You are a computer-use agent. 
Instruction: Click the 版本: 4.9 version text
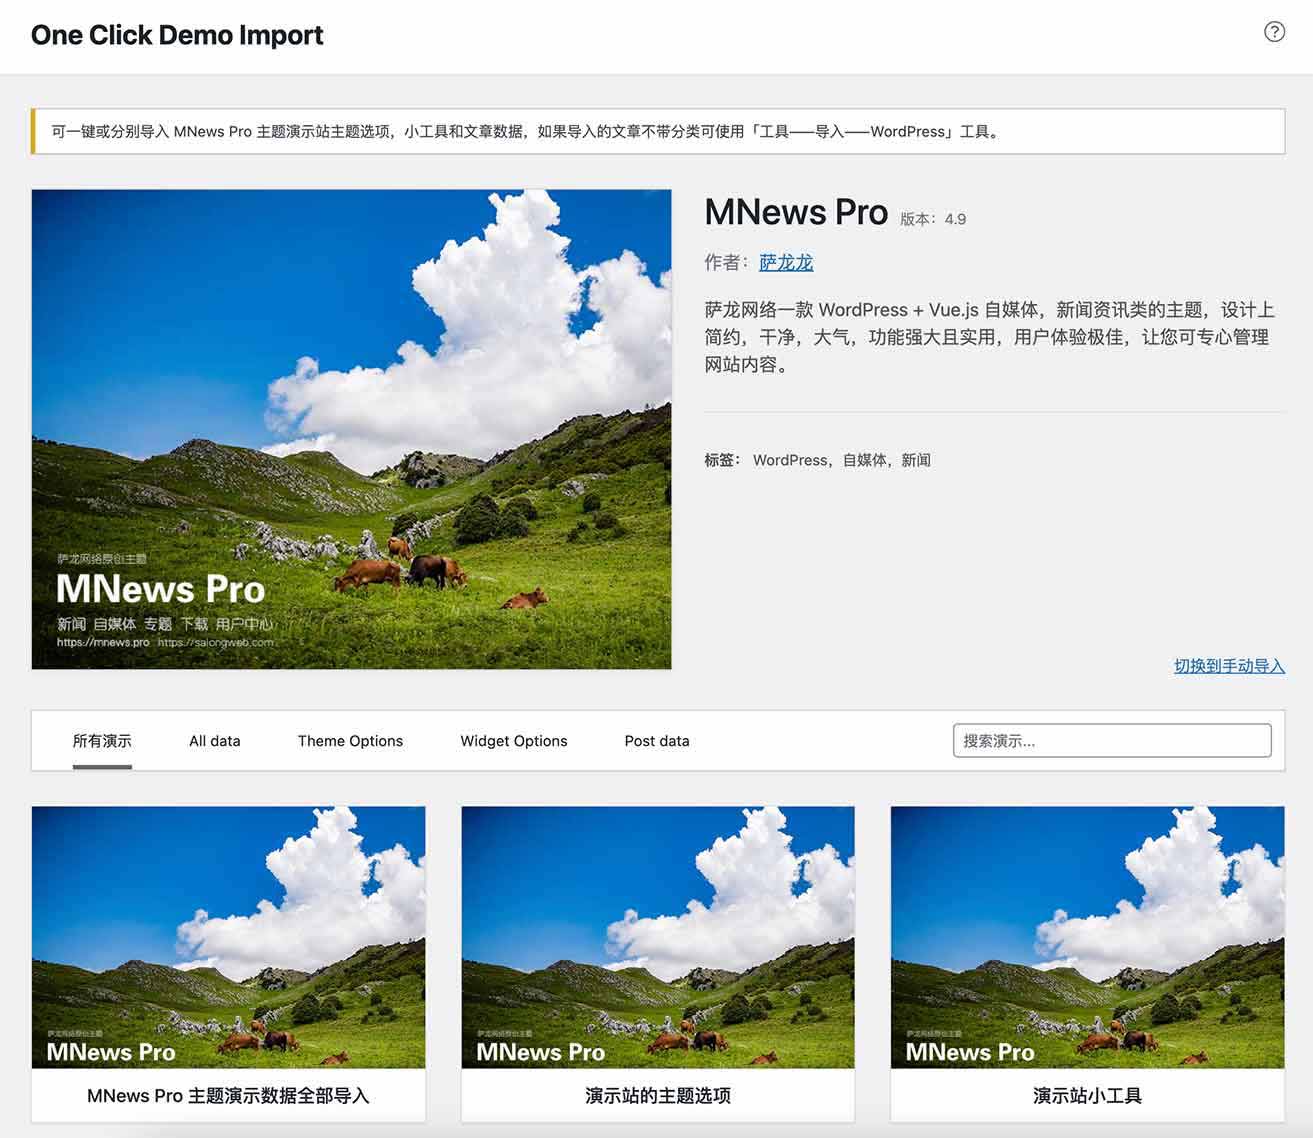(x=933, y=219)
